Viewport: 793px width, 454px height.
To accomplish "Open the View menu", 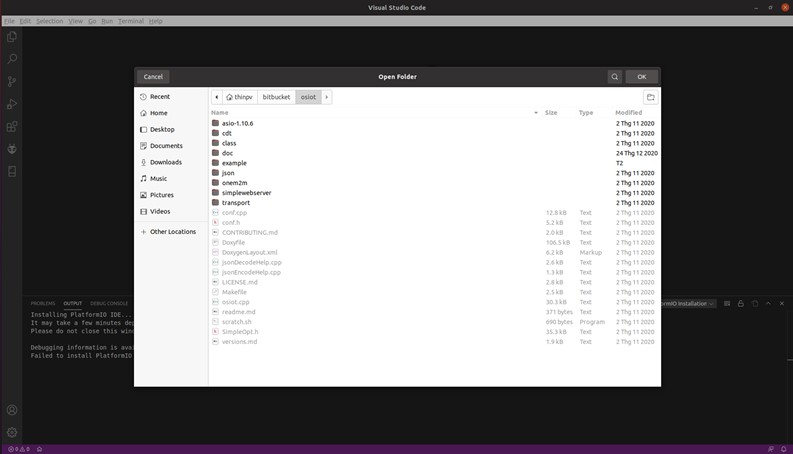I will pos(75,21).
